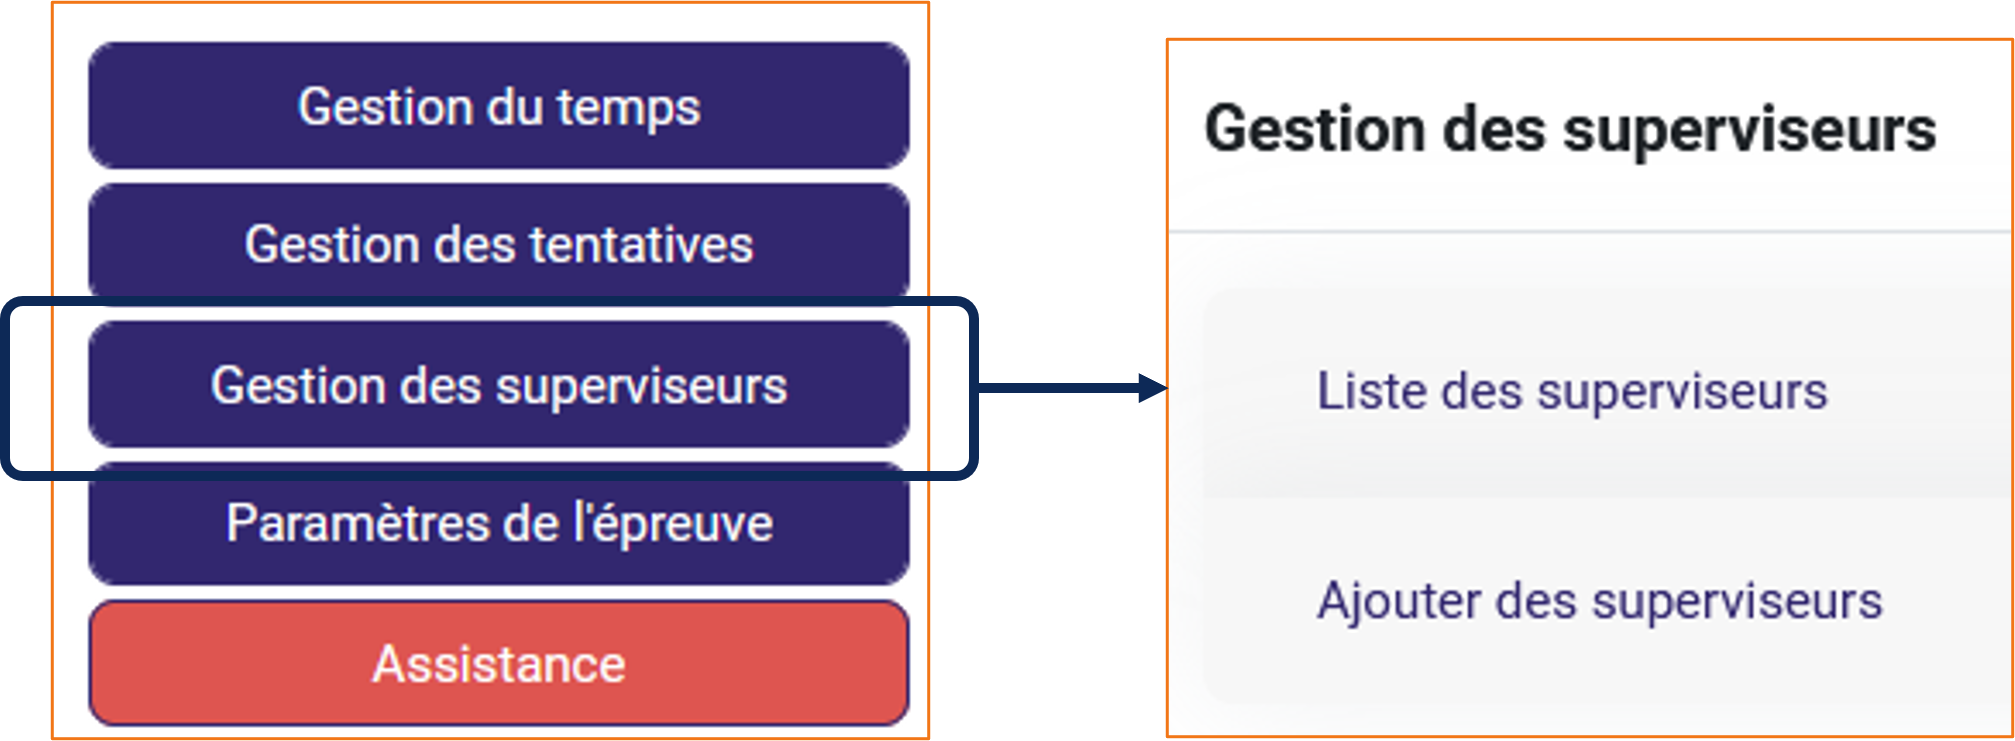Viewport: 2015px width, 741px height.
Task: Add new supervisors via the panel link
Action: (1599, 601)
